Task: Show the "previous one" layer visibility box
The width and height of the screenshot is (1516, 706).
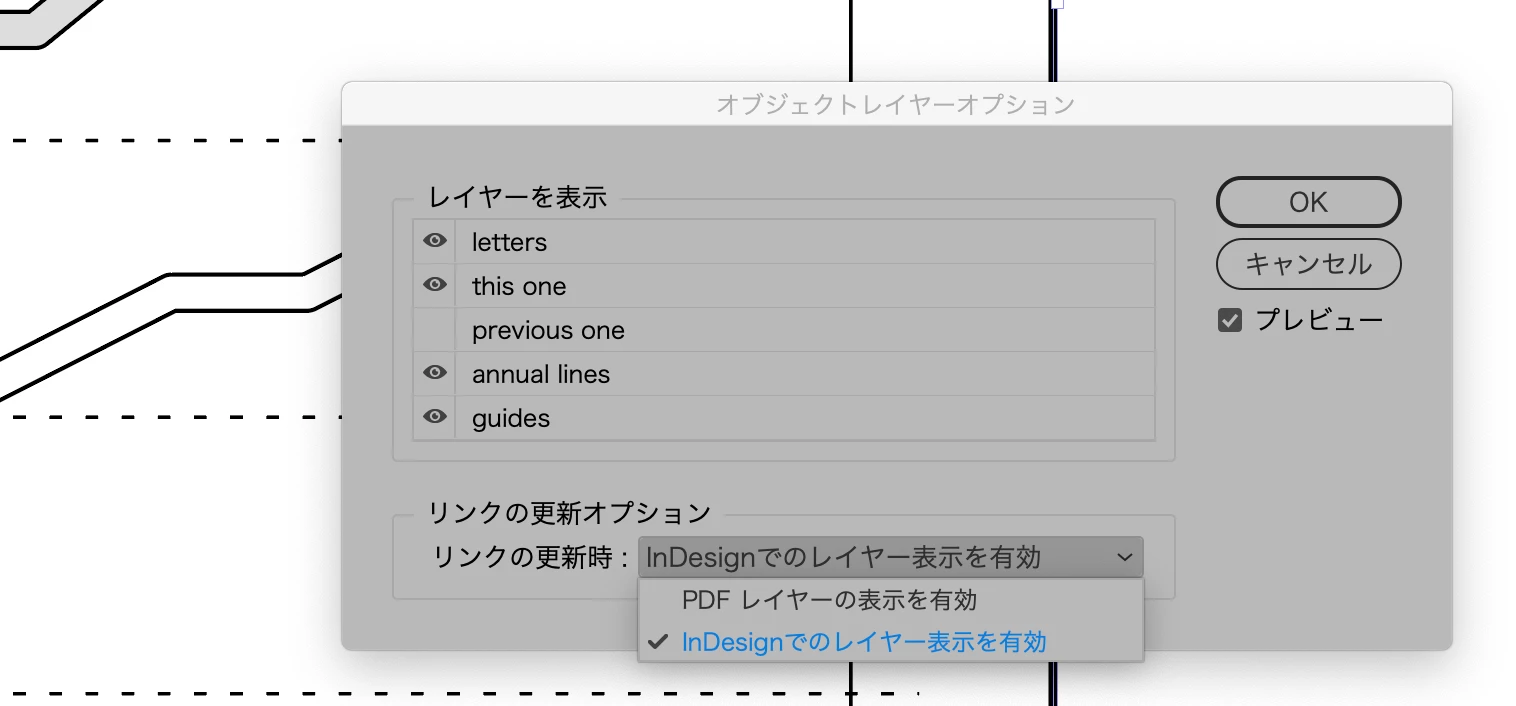Action: [434, 329]
